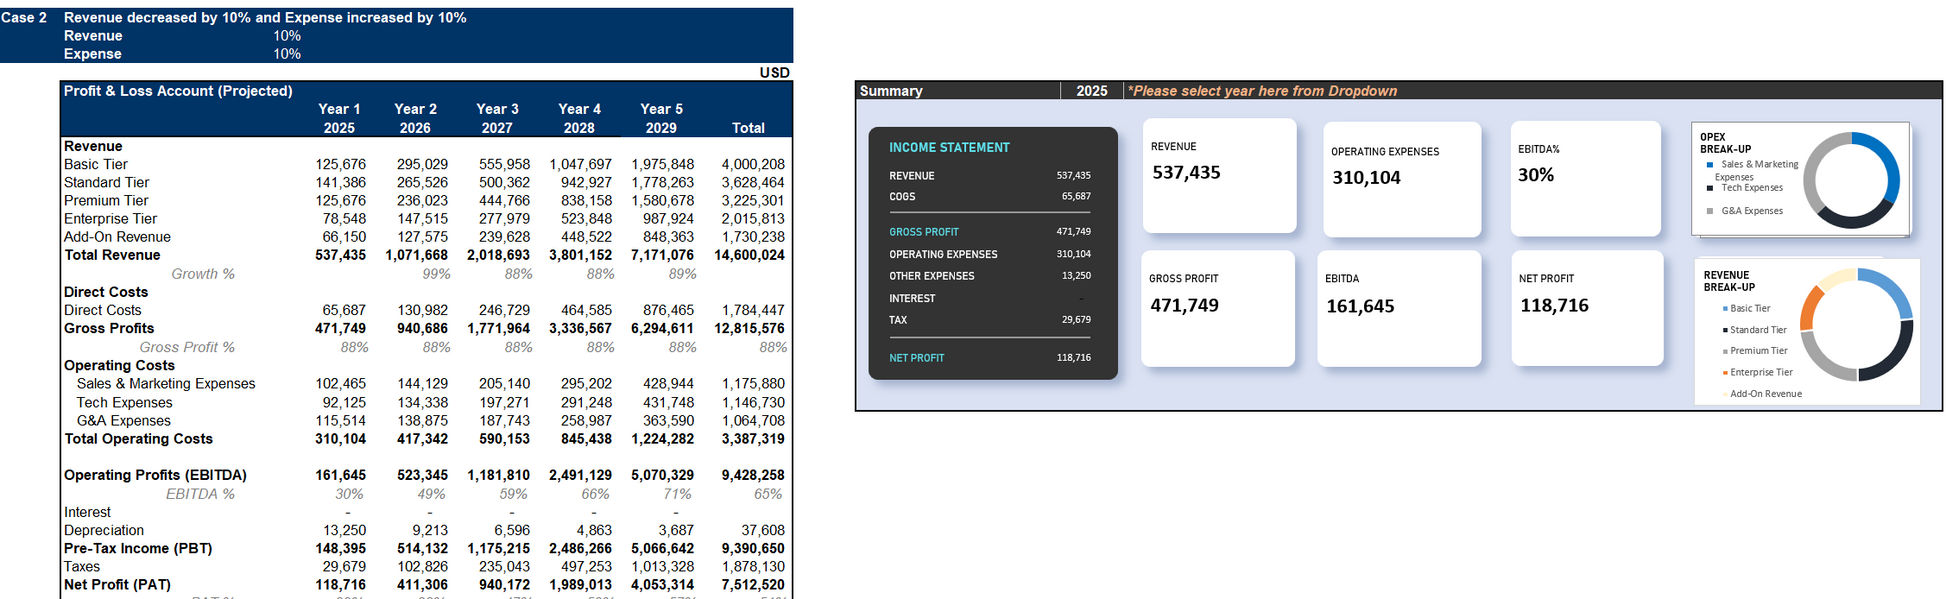The image size is (1946, 599).
Task: Click the Net Profit card showing 118,716
Action: click(x=1587, y=308)
